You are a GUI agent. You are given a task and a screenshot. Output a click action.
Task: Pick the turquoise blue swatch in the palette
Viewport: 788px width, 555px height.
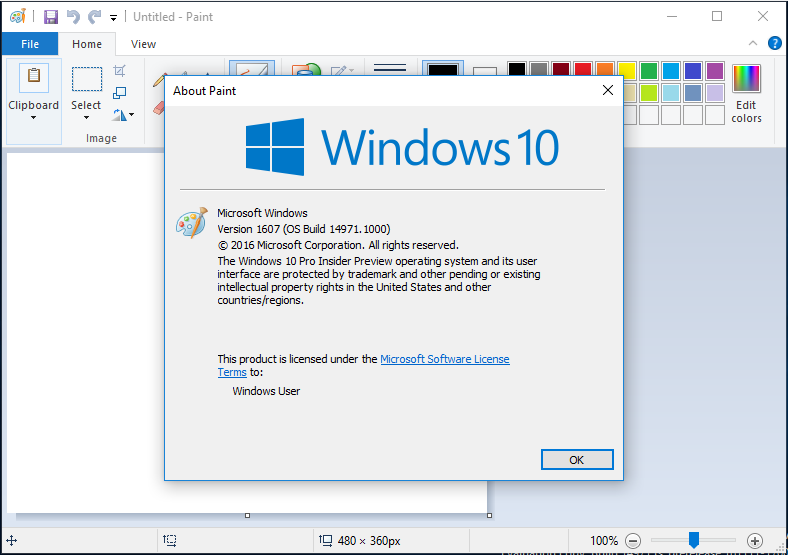pos(671,71)
